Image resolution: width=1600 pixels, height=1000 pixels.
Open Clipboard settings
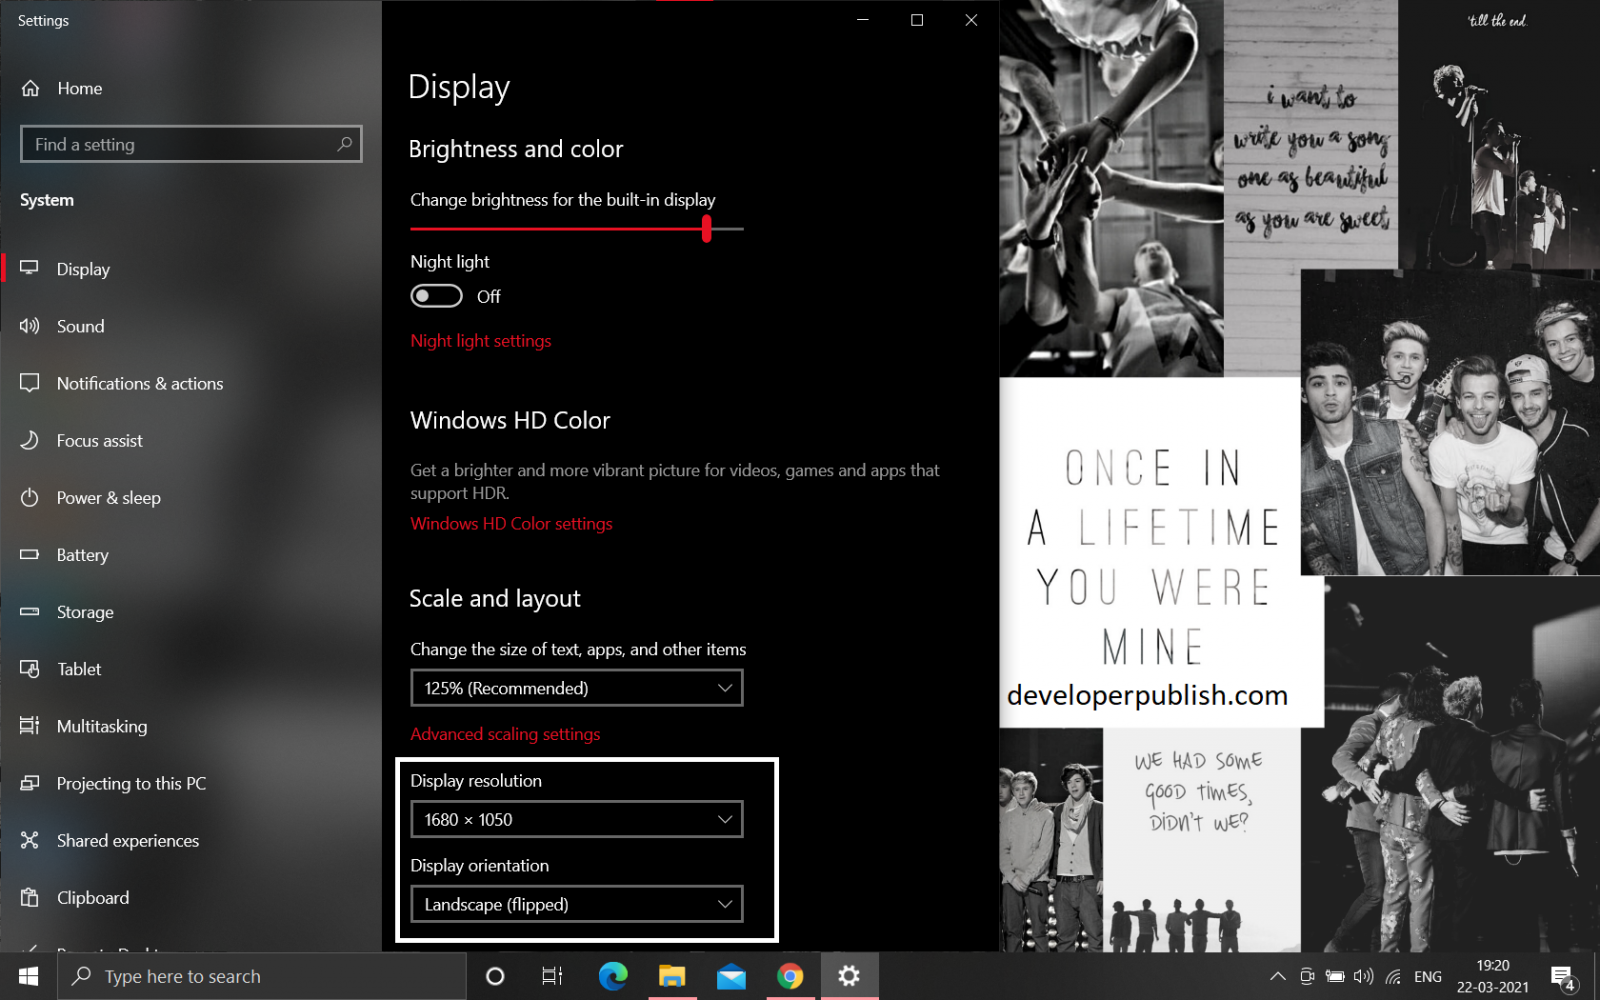(x=93, y=897)
